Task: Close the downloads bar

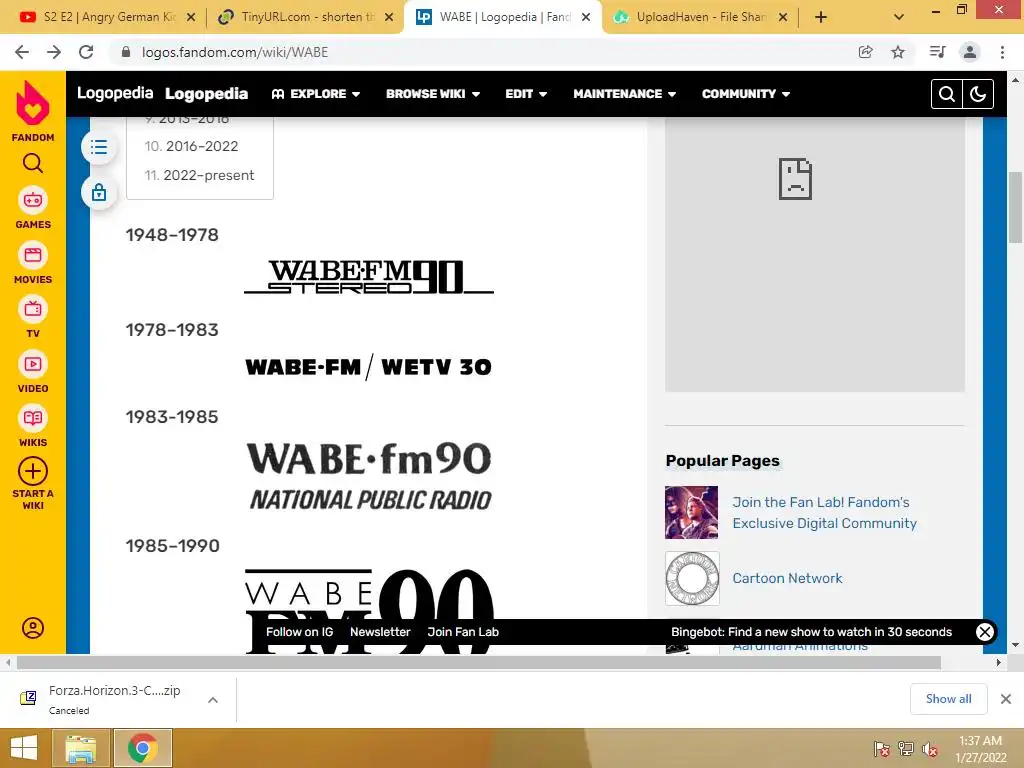Action: [x=1006, y=699]
